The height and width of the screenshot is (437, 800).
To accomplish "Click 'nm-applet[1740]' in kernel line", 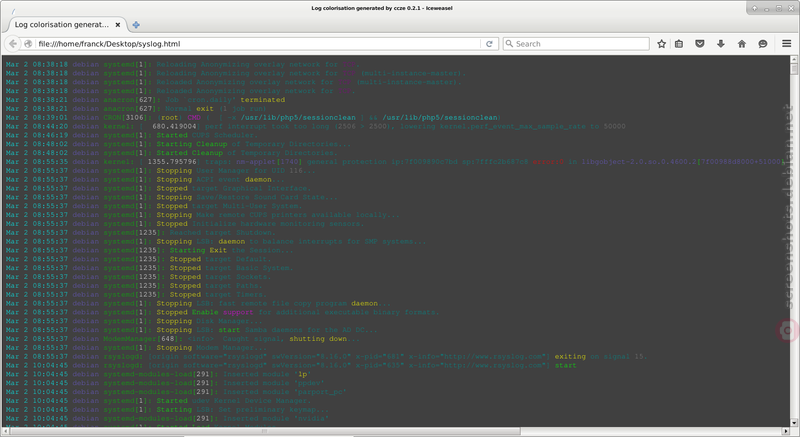I will [x=269, y=162].
